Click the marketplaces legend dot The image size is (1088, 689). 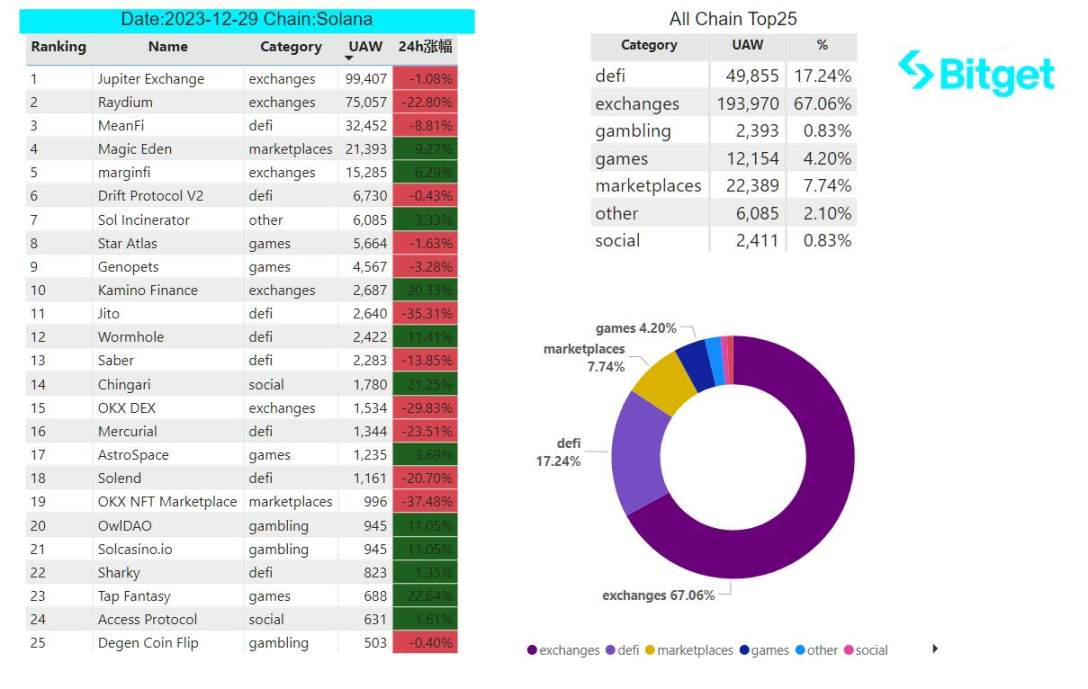coord(650,650)
